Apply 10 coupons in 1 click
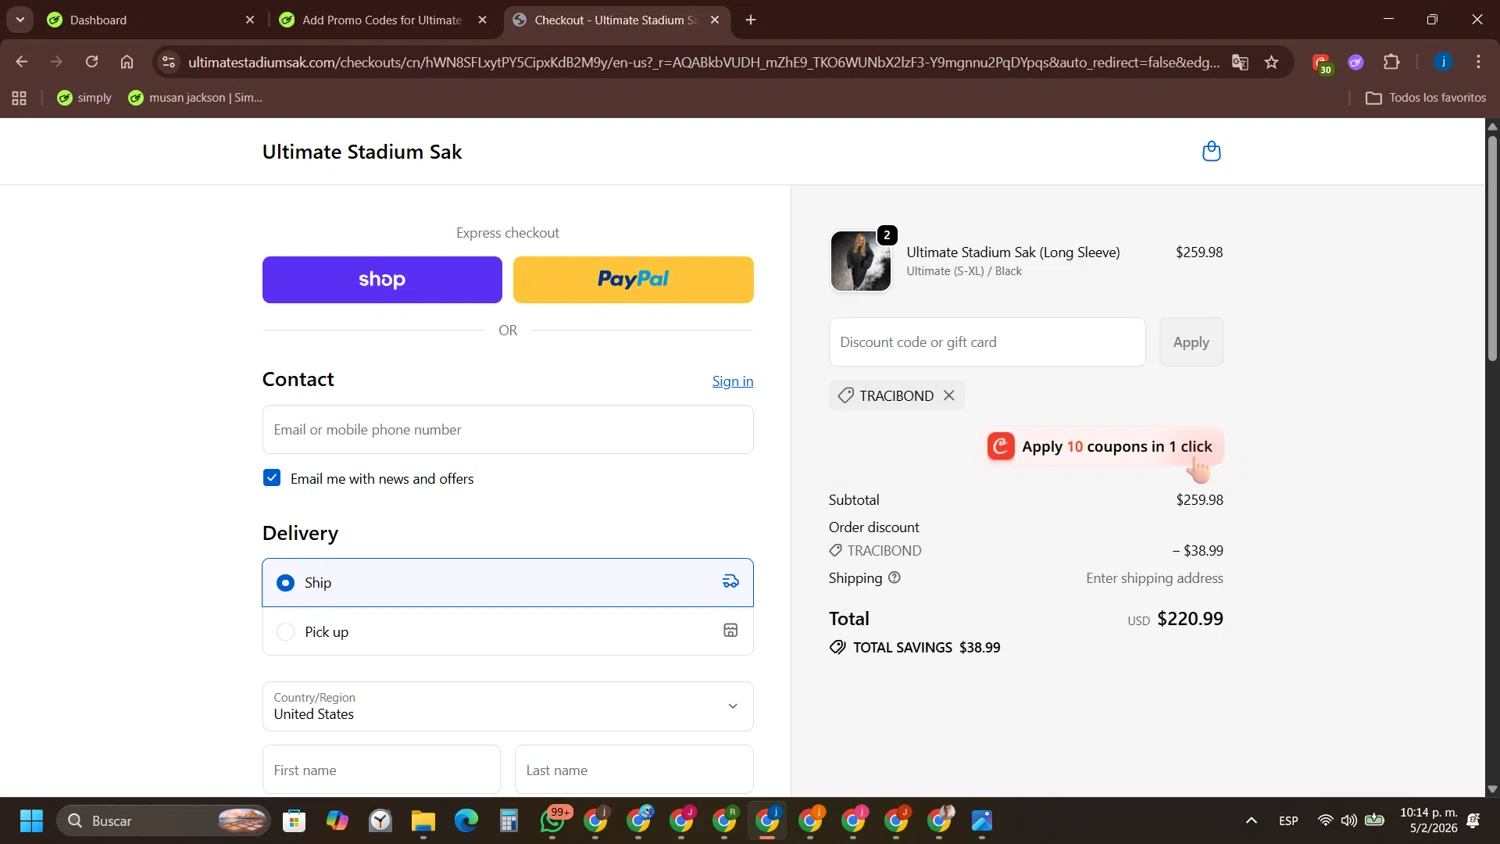This screenshot has width=1500, height=844. (1105, 446)
